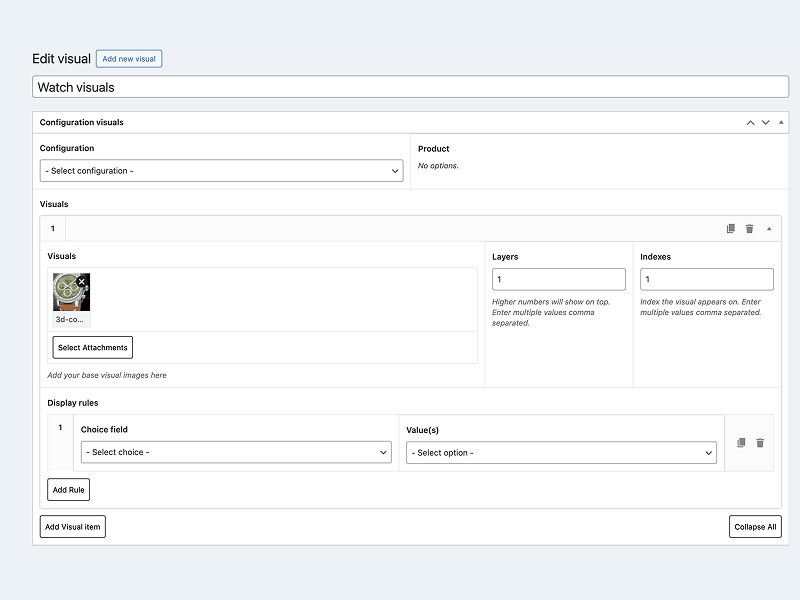Click Select Attachments button
Image resolution: width=800 pixels, height=600 pixels.
[92, 347]
